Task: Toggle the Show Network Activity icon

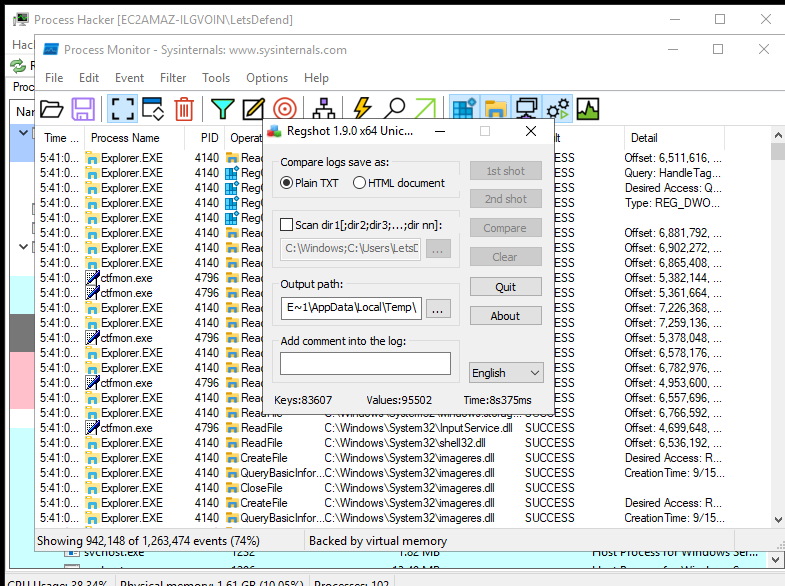Action: (x=527, y=109)
